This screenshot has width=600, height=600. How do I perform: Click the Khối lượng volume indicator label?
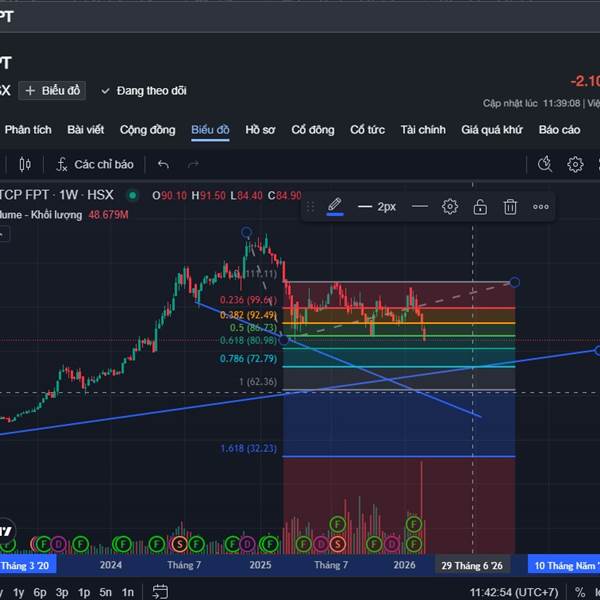pos(41,215)
